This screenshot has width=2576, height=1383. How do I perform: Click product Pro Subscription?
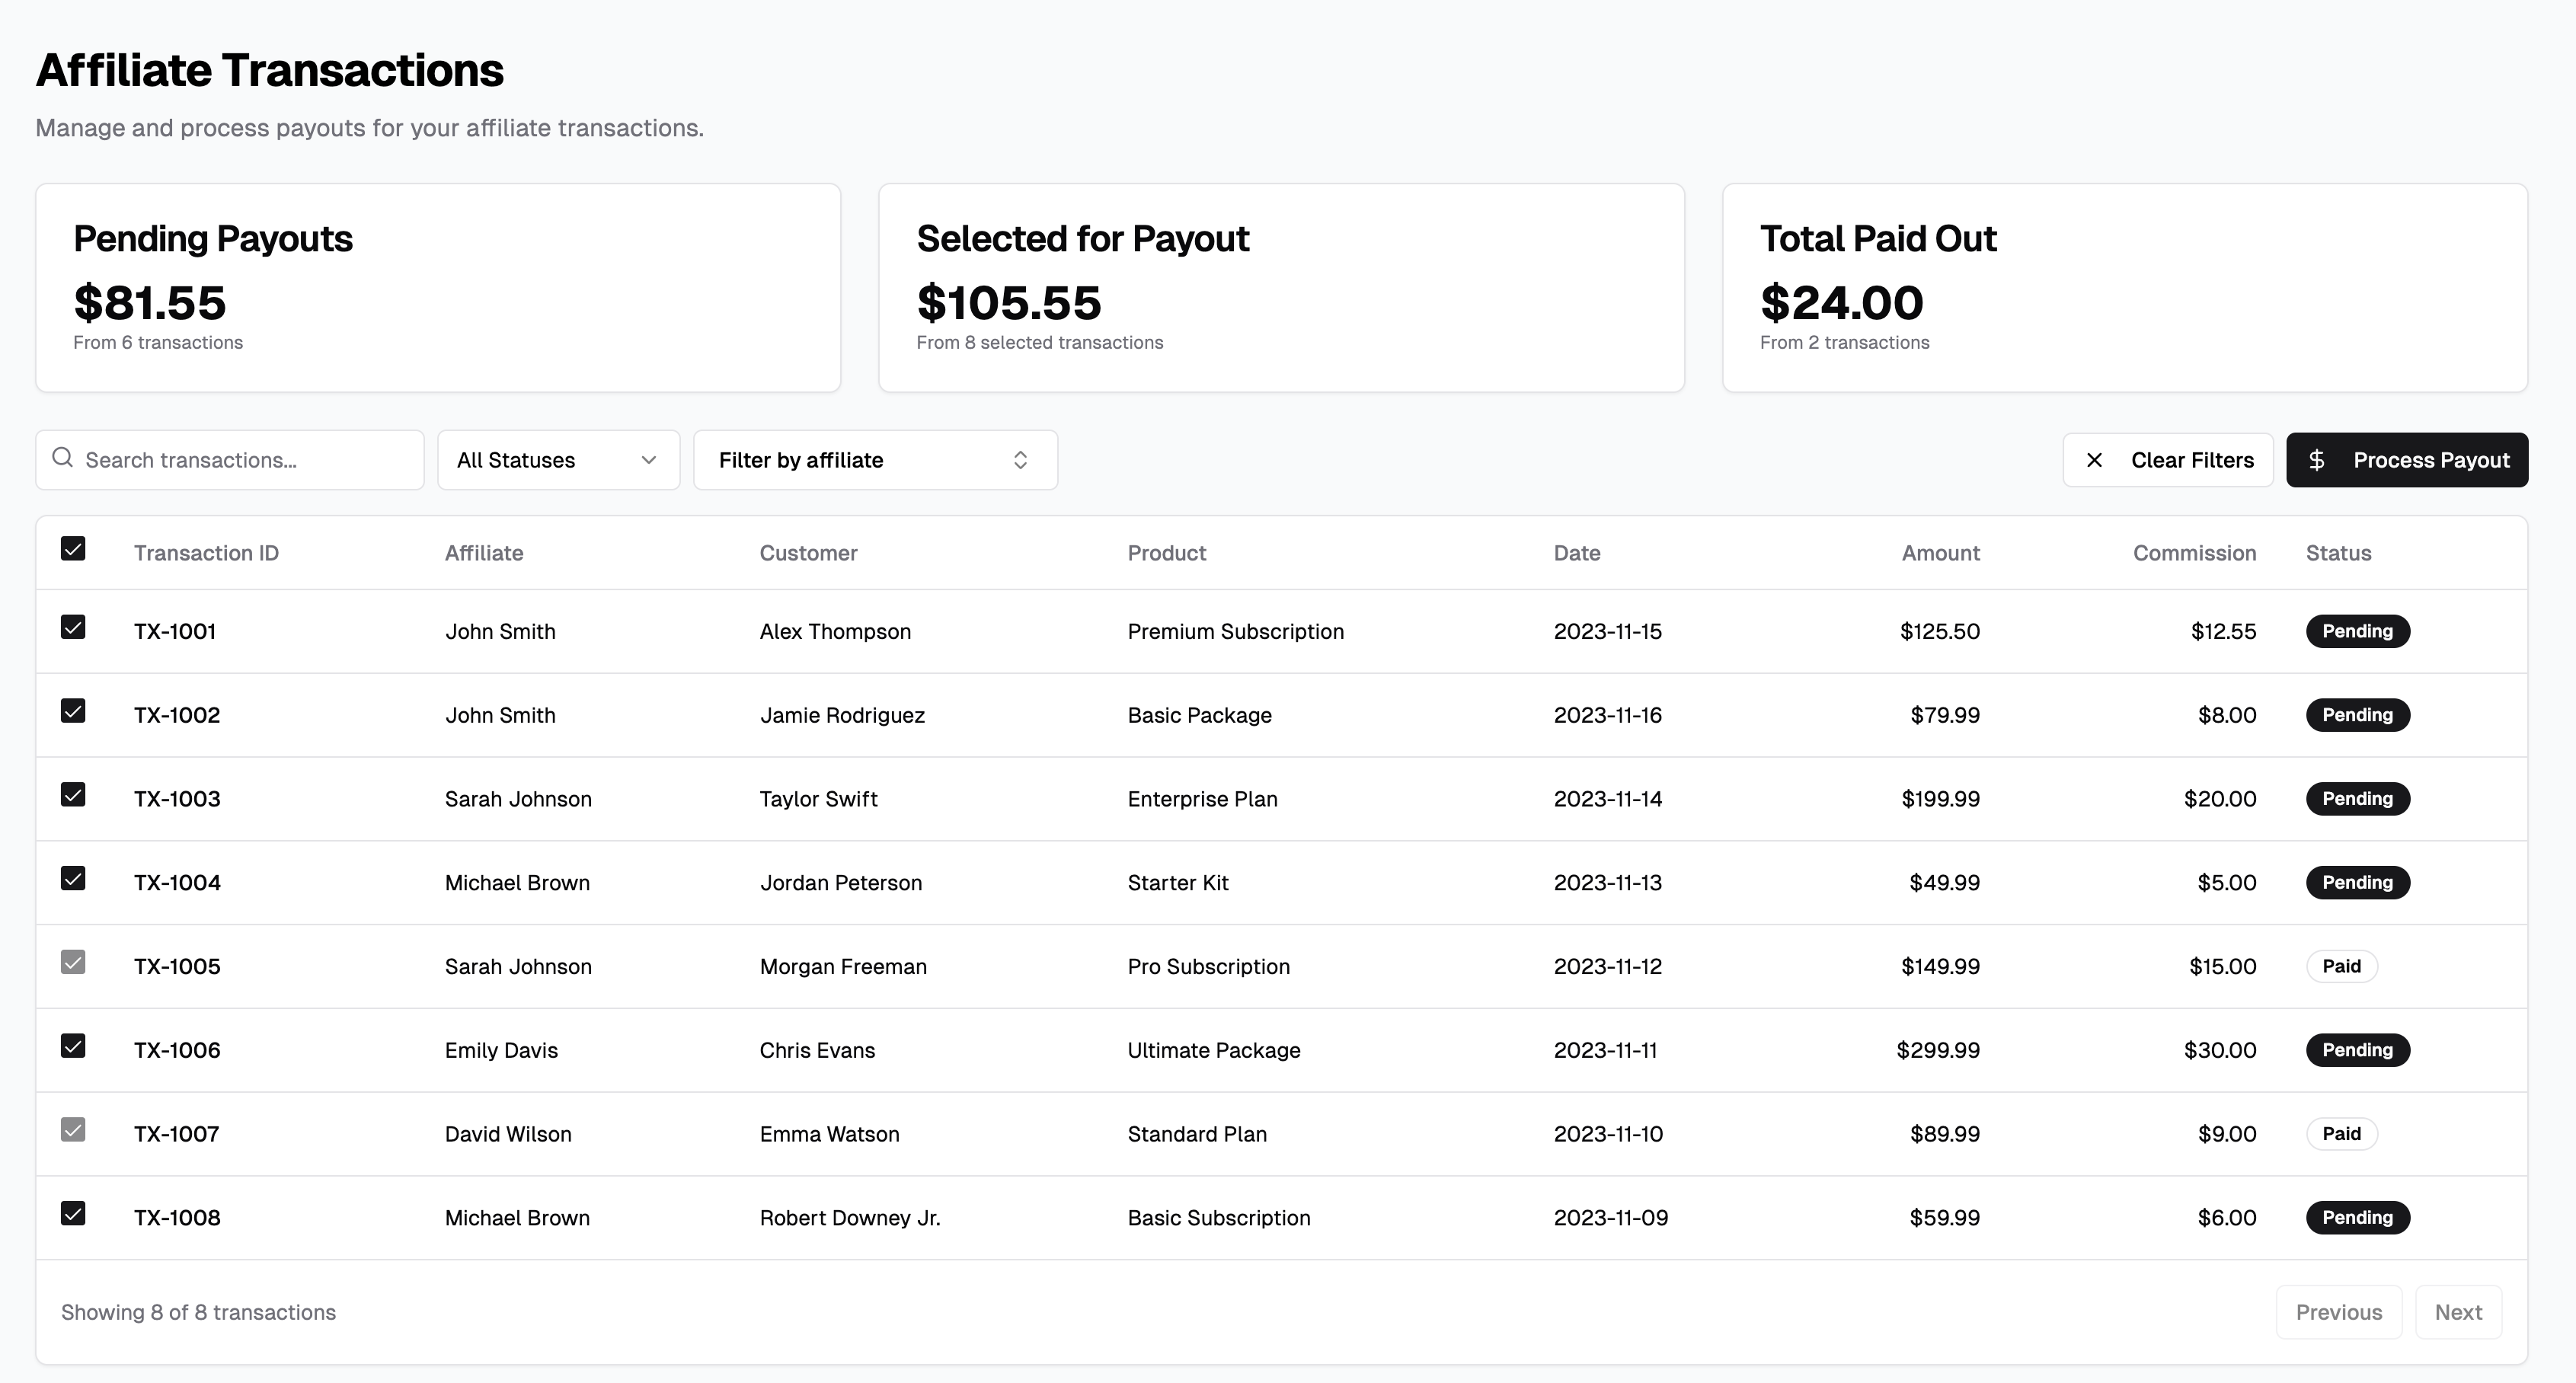(x=1208, y=967)
